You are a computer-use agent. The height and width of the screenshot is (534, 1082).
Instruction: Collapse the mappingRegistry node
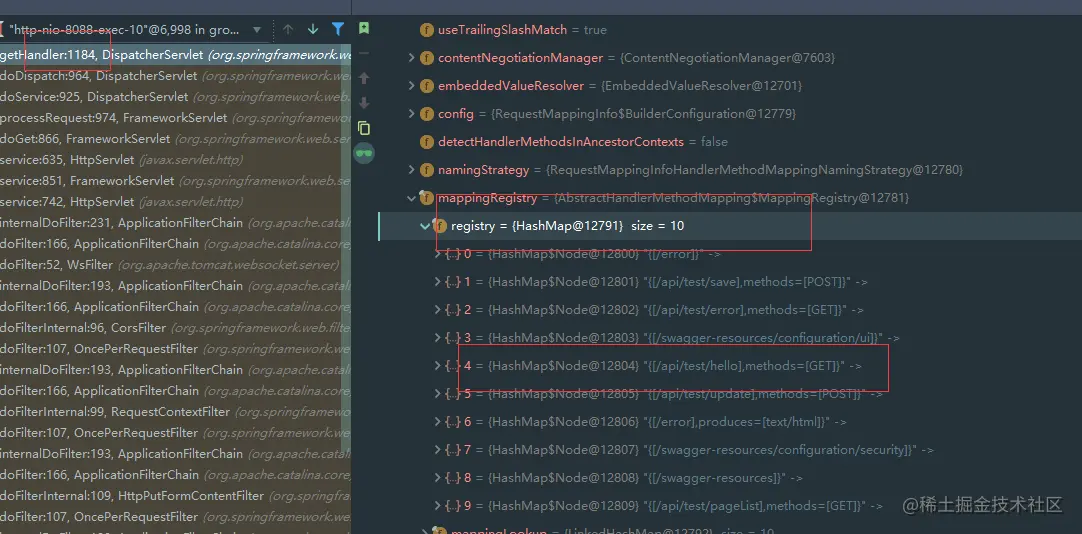coord(412,198)
